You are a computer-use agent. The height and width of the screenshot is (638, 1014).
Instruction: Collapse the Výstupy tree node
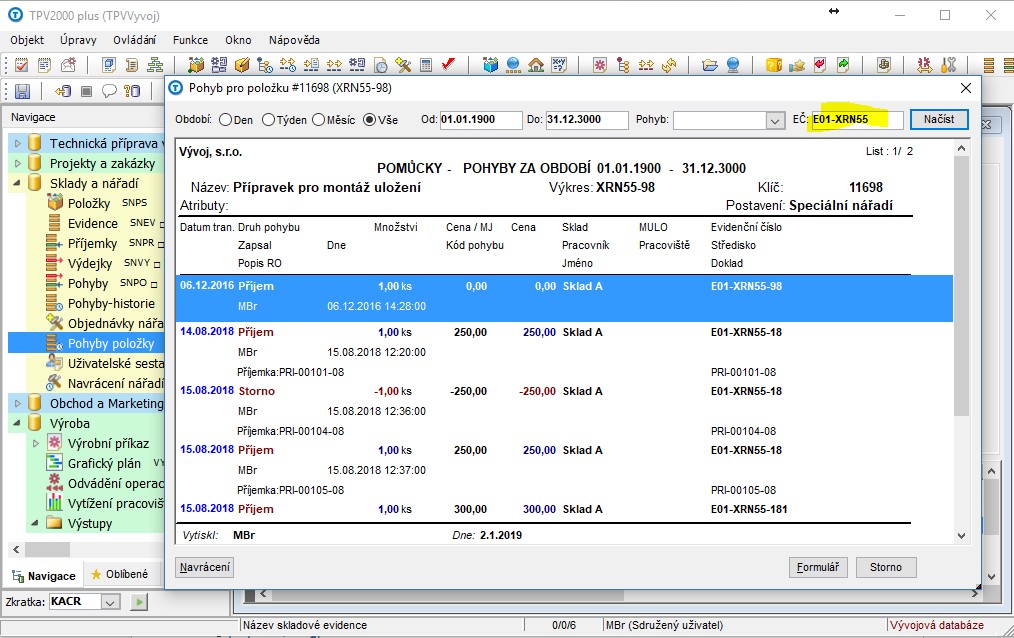tap(36, 523)
